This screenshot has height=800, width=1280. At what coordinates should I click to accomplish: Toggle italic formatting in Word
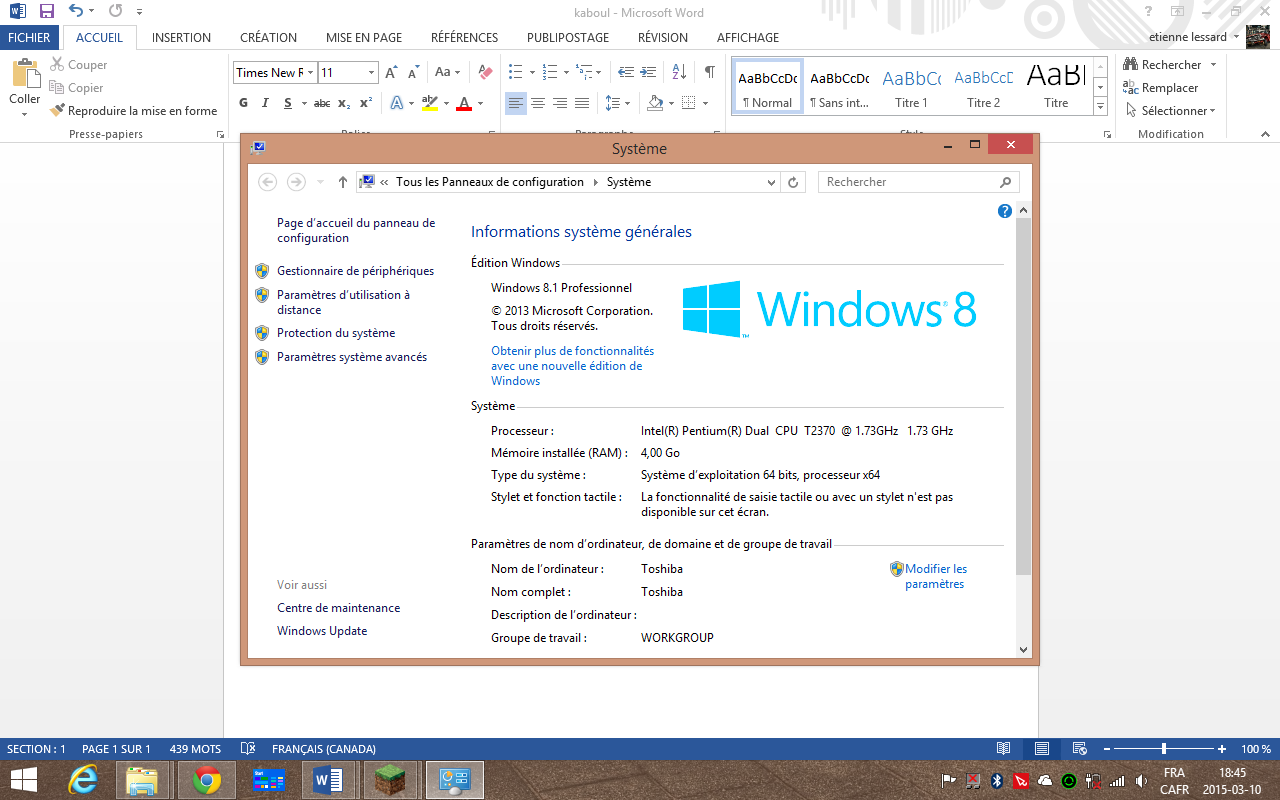[265, 103]
